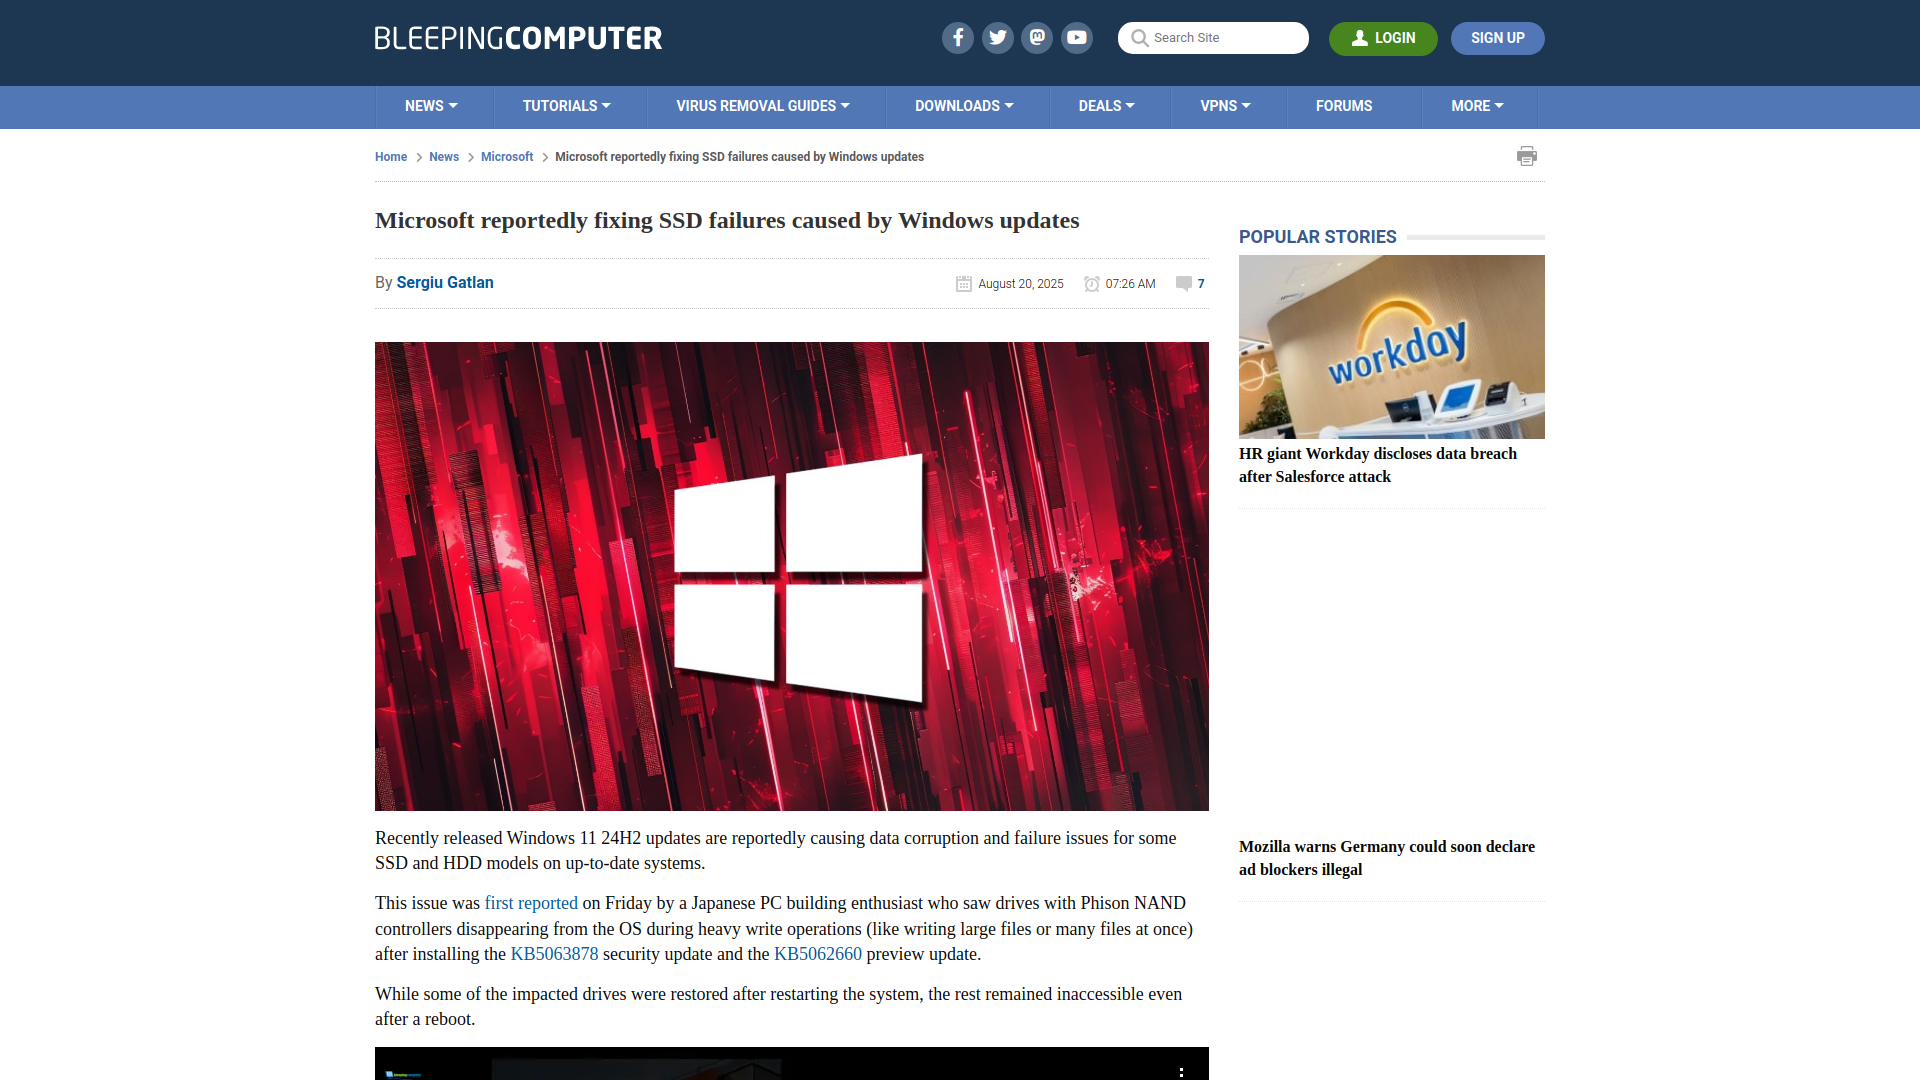This screenshot has height=1080, width=1920.
Task: Open HR giant Workday data breach story
Action: click(1378, 465)
